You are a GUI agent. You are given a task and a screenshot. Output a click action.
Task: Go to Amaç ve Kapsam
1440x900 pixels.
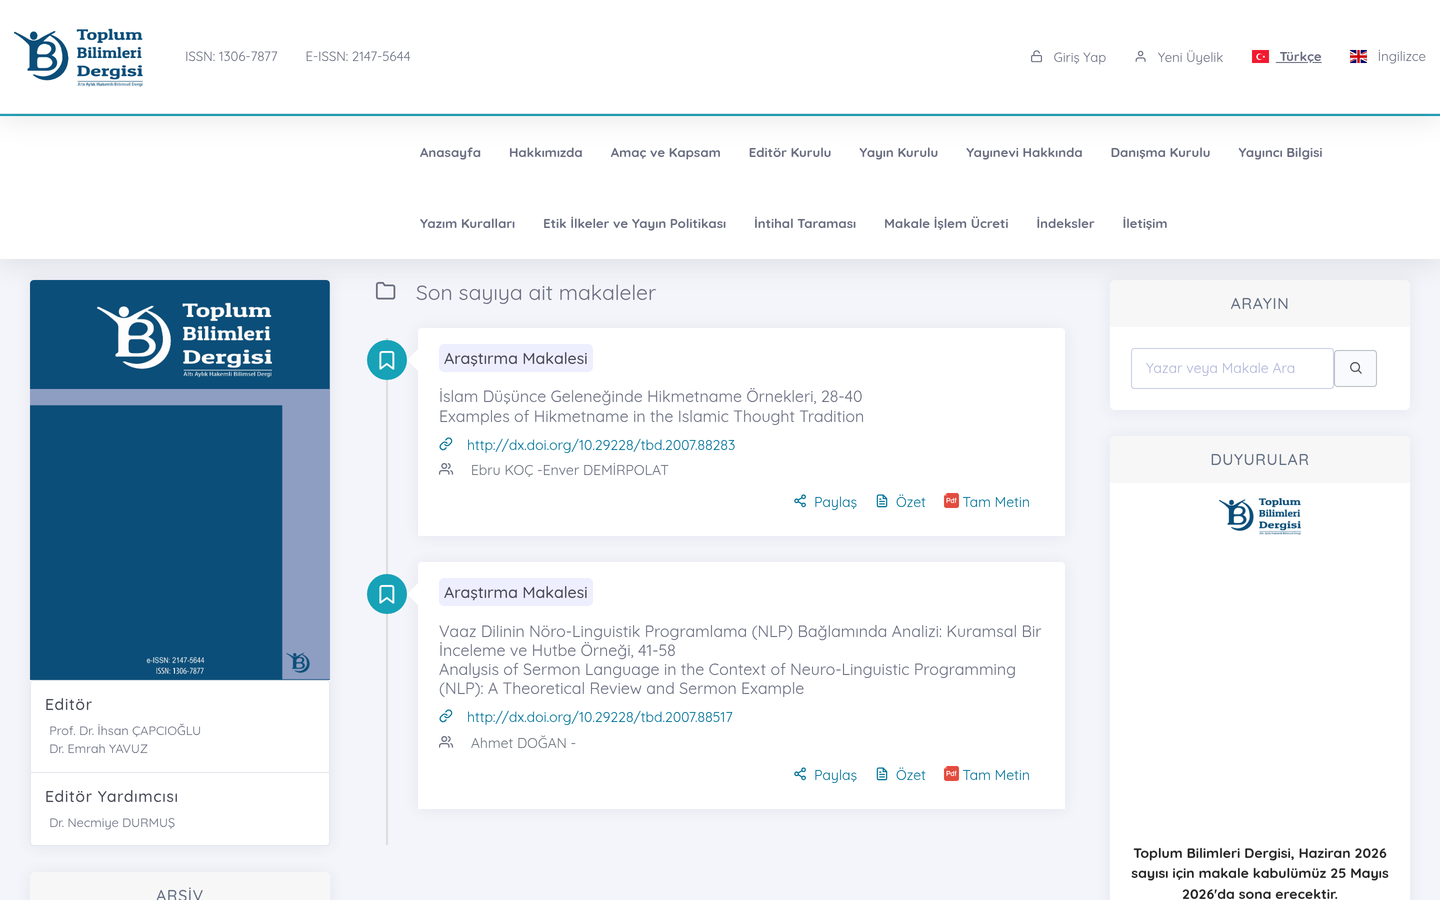[665, 153]
